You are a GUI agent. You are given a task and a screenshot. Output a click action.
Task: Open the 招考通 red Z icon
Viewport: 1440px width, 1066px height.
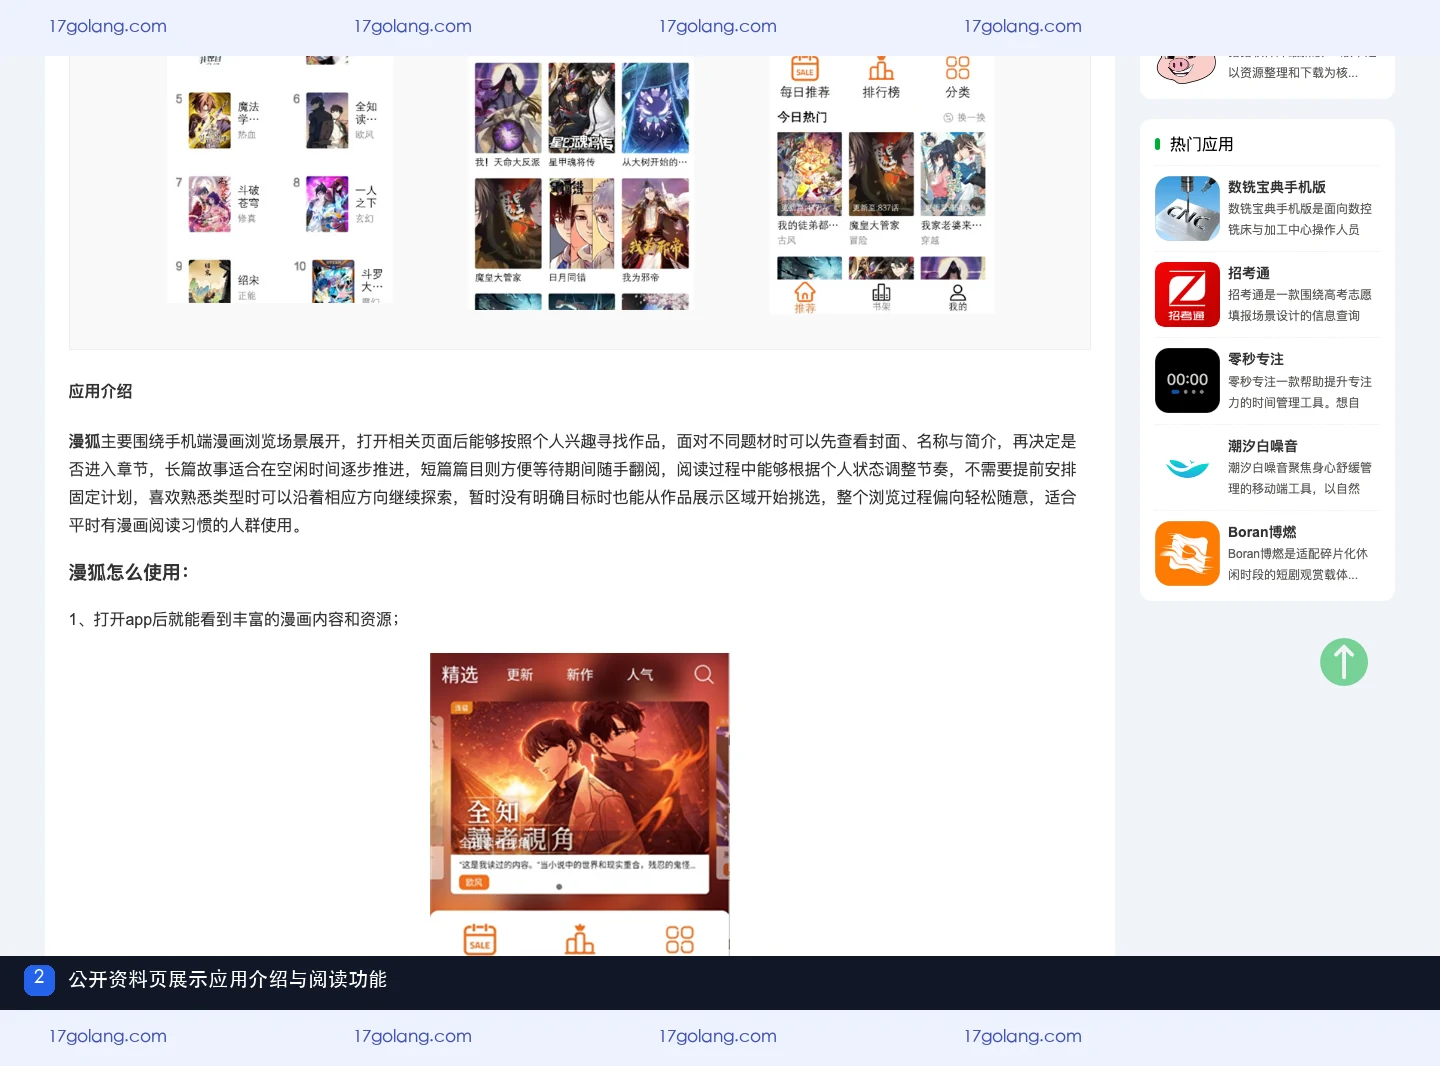coord(1187,294)
